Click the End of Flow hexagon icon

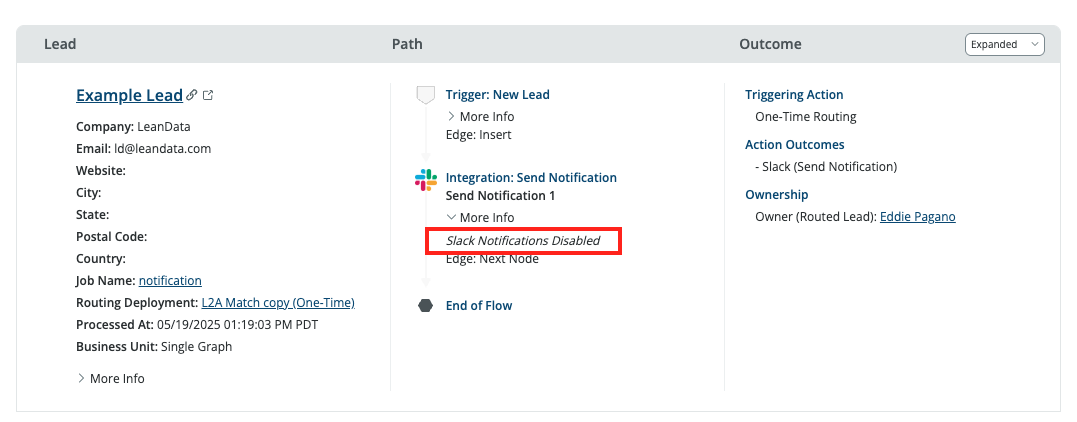[425, 306]
